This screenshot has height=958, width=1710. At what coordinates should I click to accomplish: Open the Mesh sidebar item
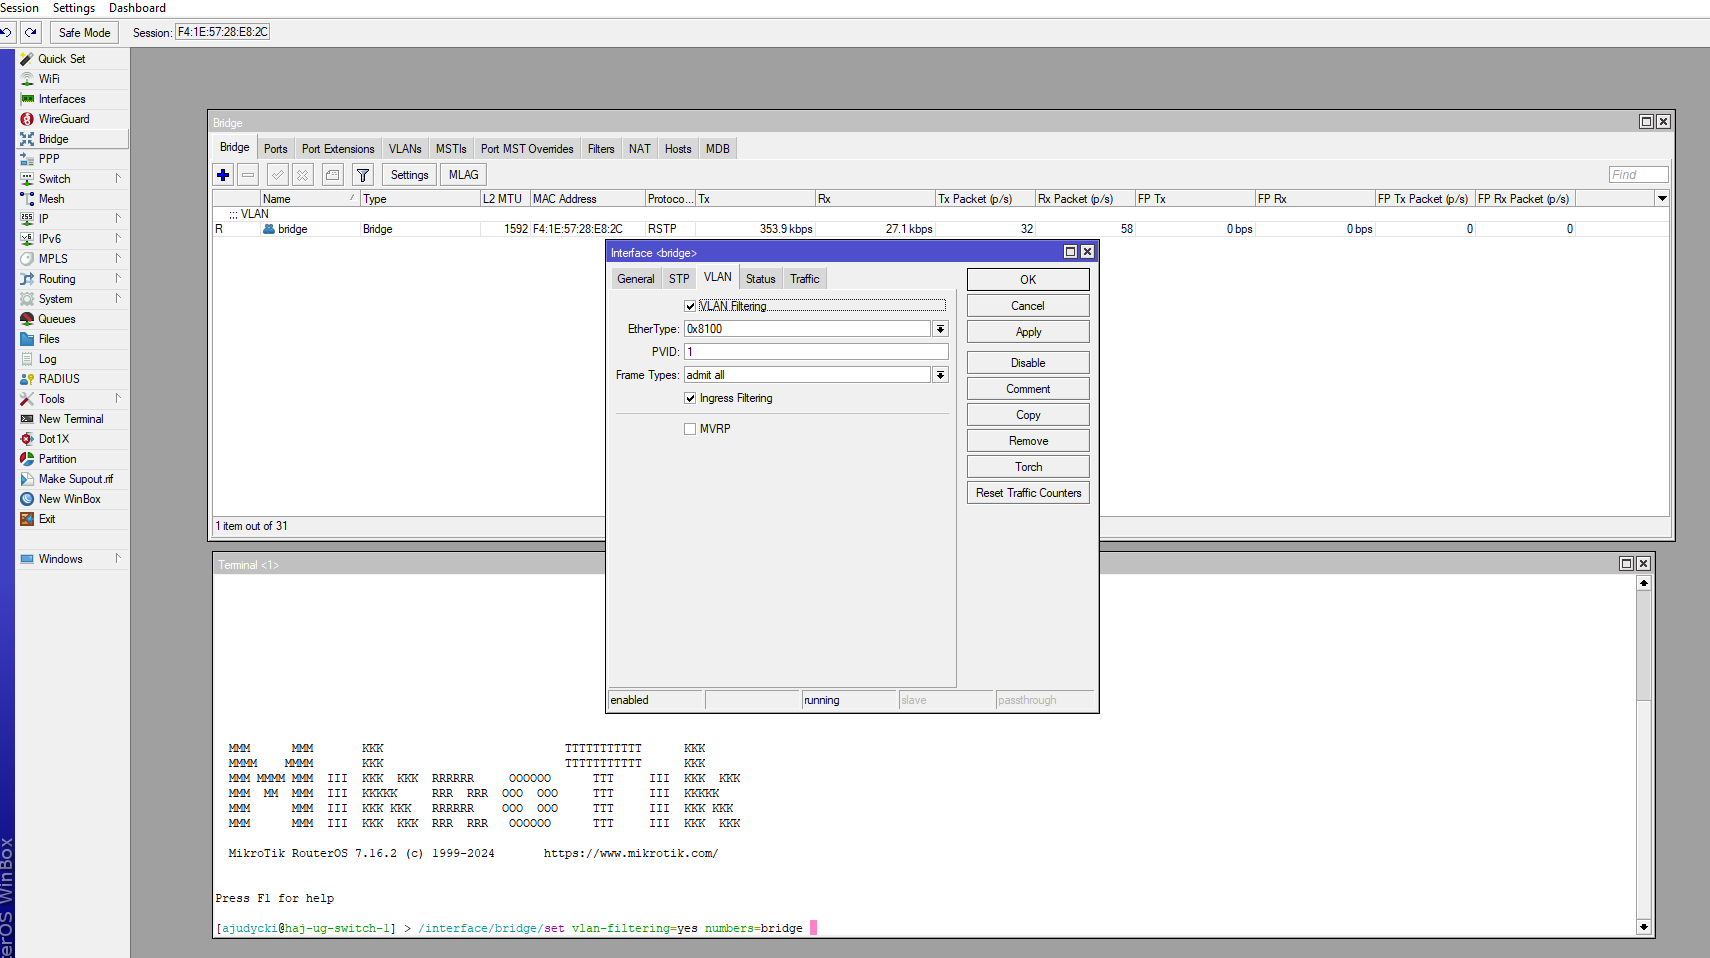point(51,199)
